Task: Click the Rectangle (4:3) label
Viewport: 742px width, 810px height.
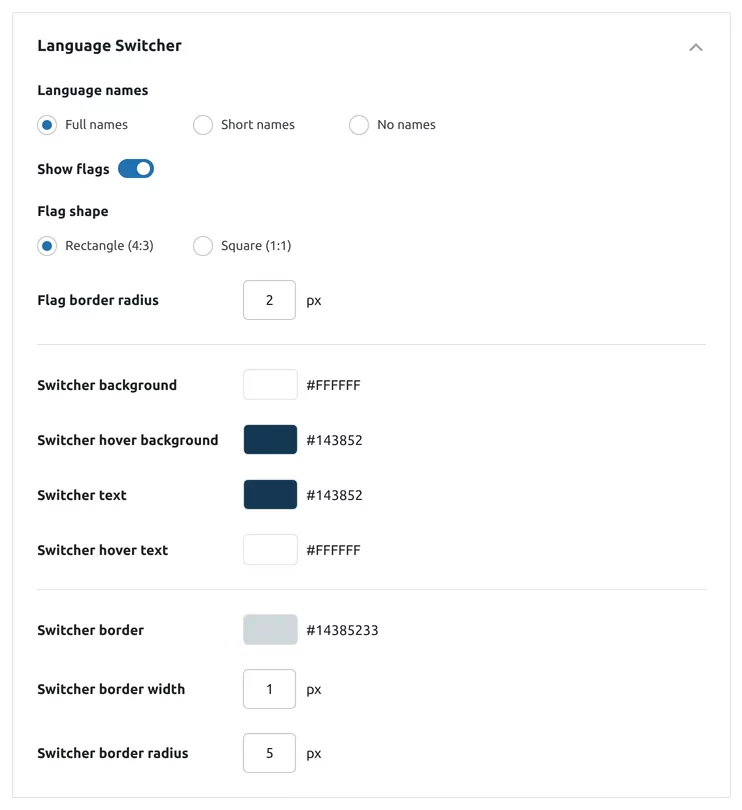Action: coord(109,246)
